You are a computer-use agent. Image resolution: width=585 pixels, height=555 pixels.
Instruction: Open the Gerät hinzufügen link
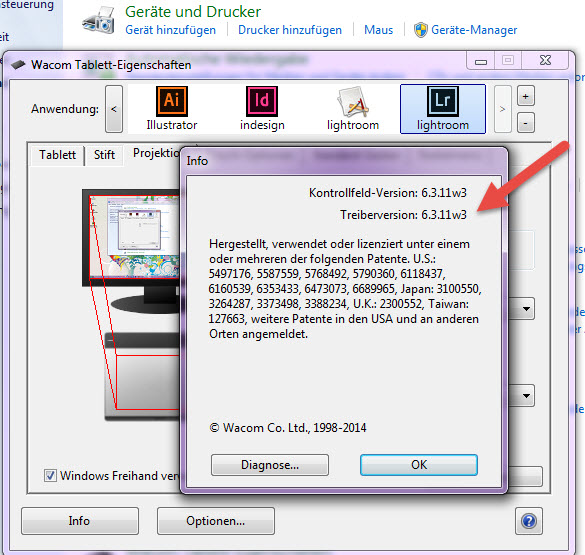(x=171, y=30)
